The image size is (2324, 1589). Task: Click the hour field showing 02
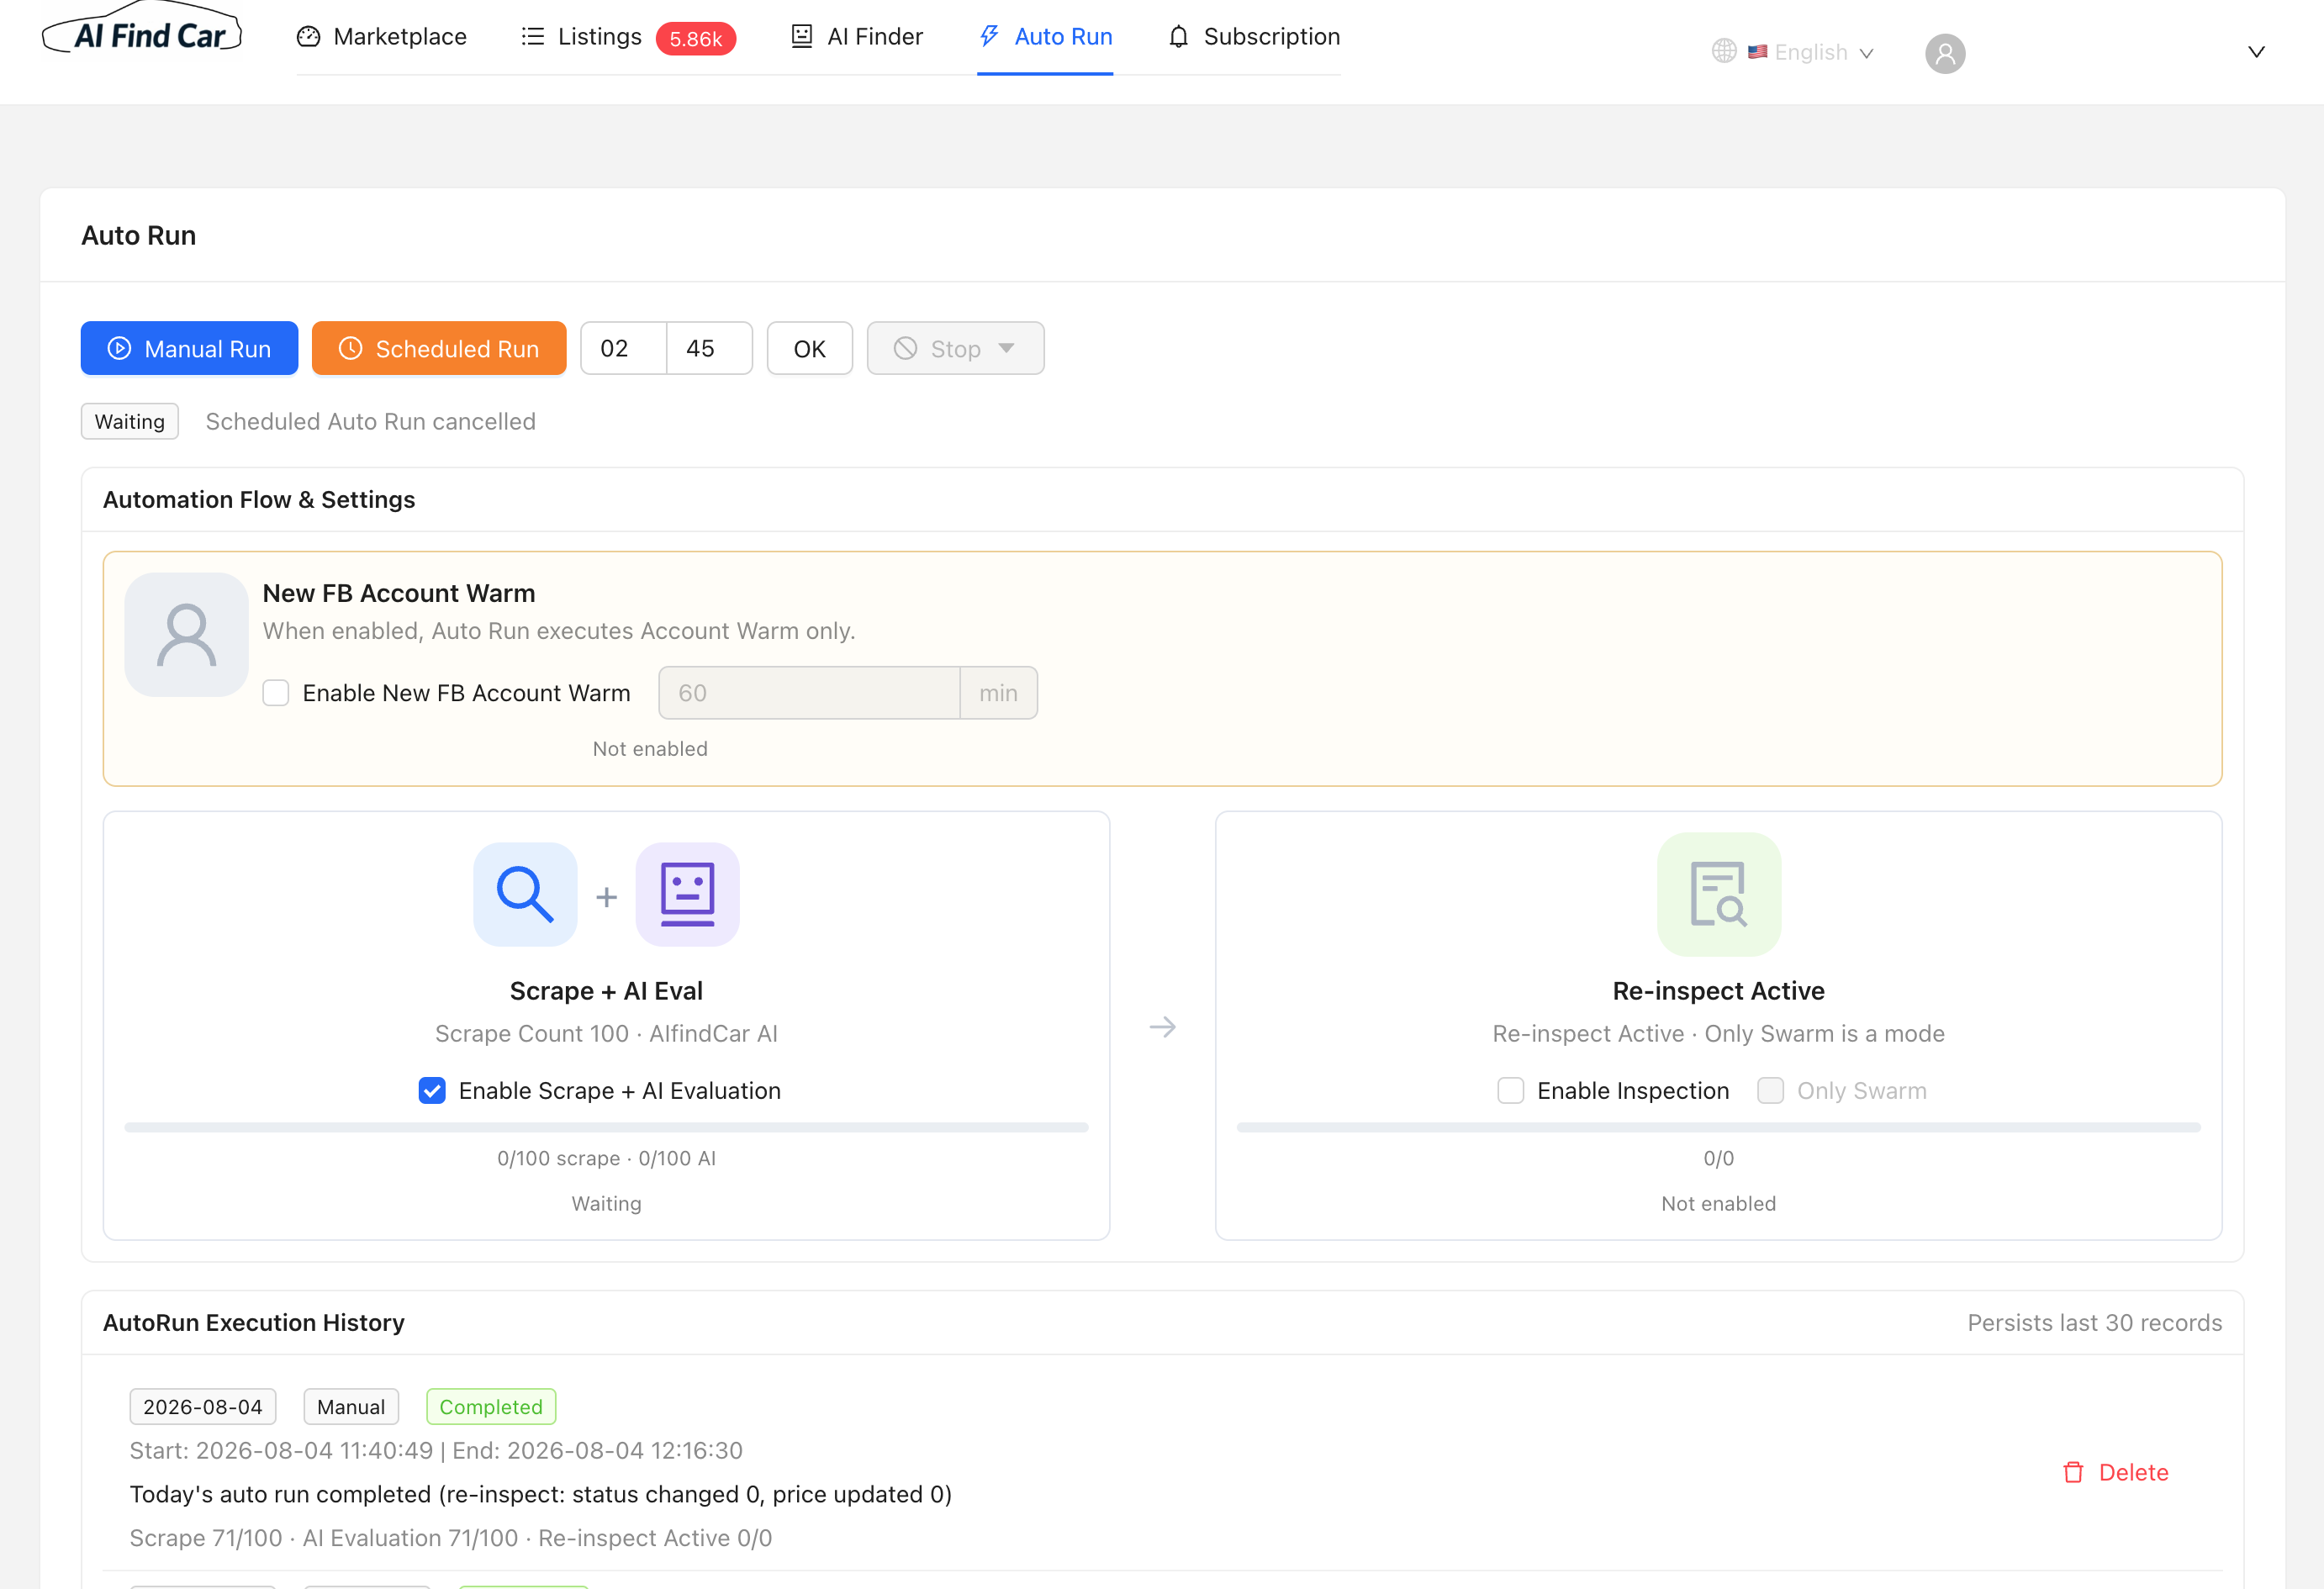click(x=623, y=348)
